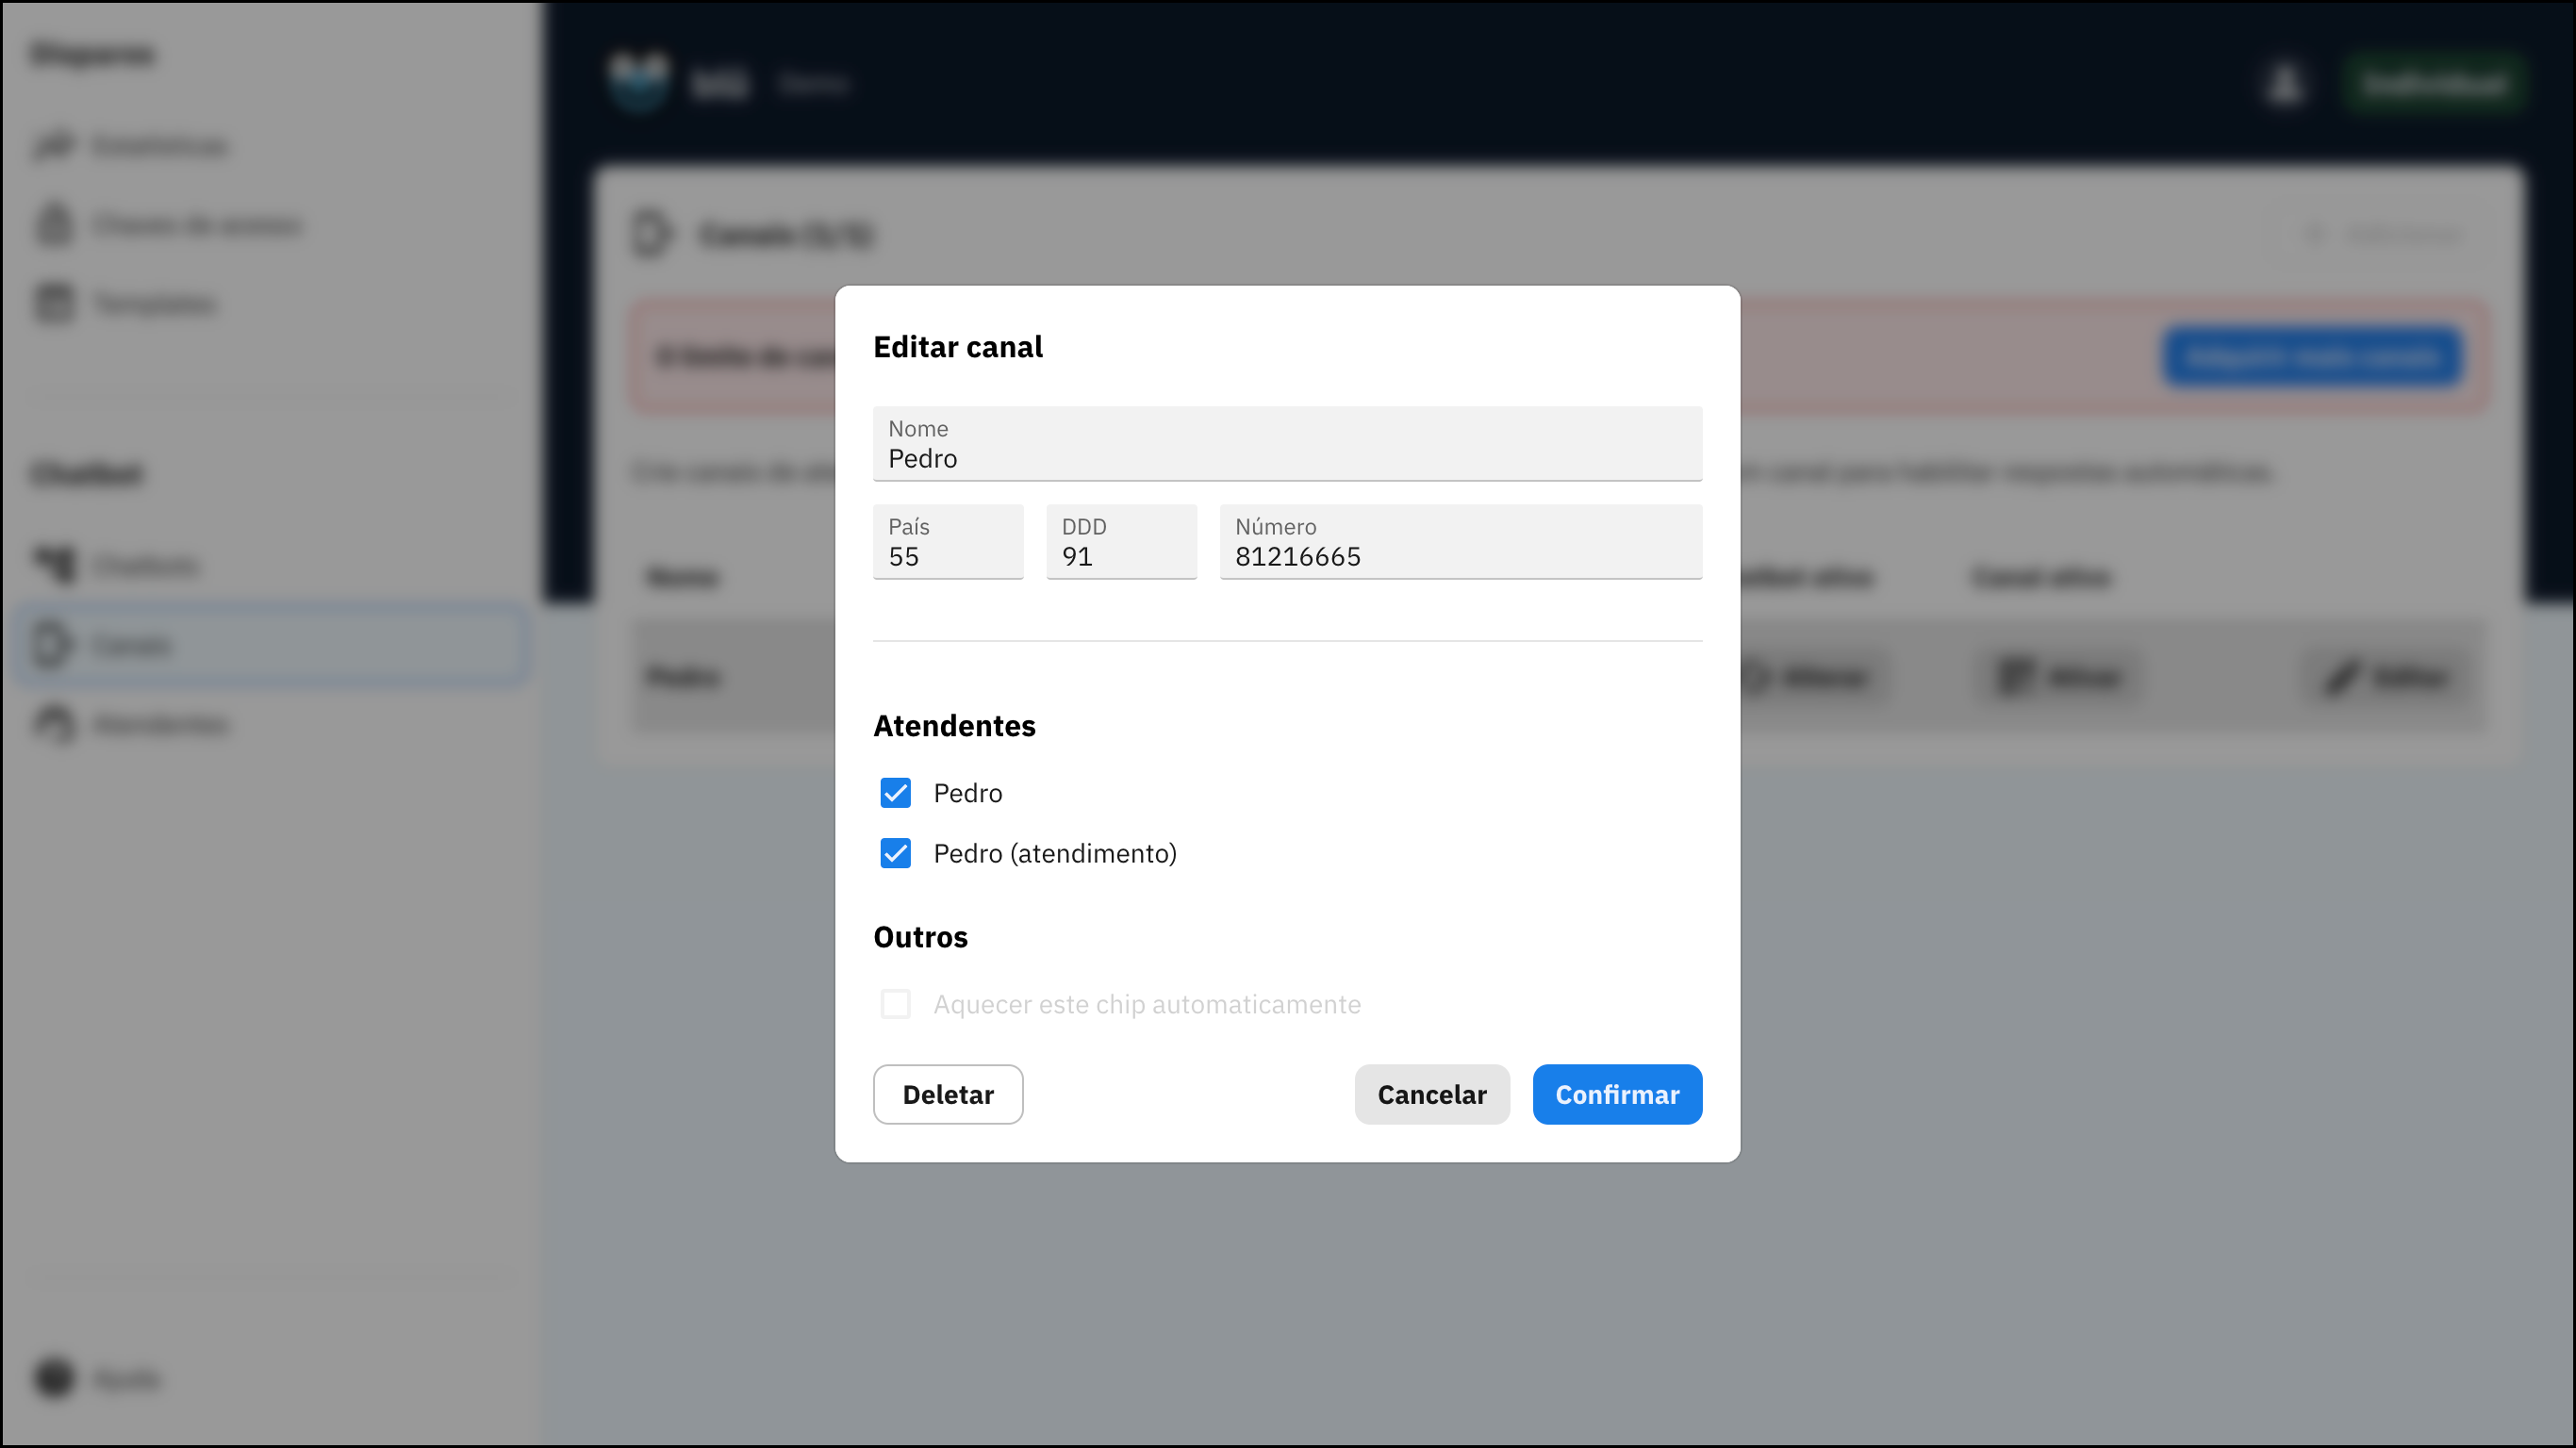This screenshot has width=2576, height=1448.
Task: Click the app logo in the top bar
Action: click(x=639, y=82)
